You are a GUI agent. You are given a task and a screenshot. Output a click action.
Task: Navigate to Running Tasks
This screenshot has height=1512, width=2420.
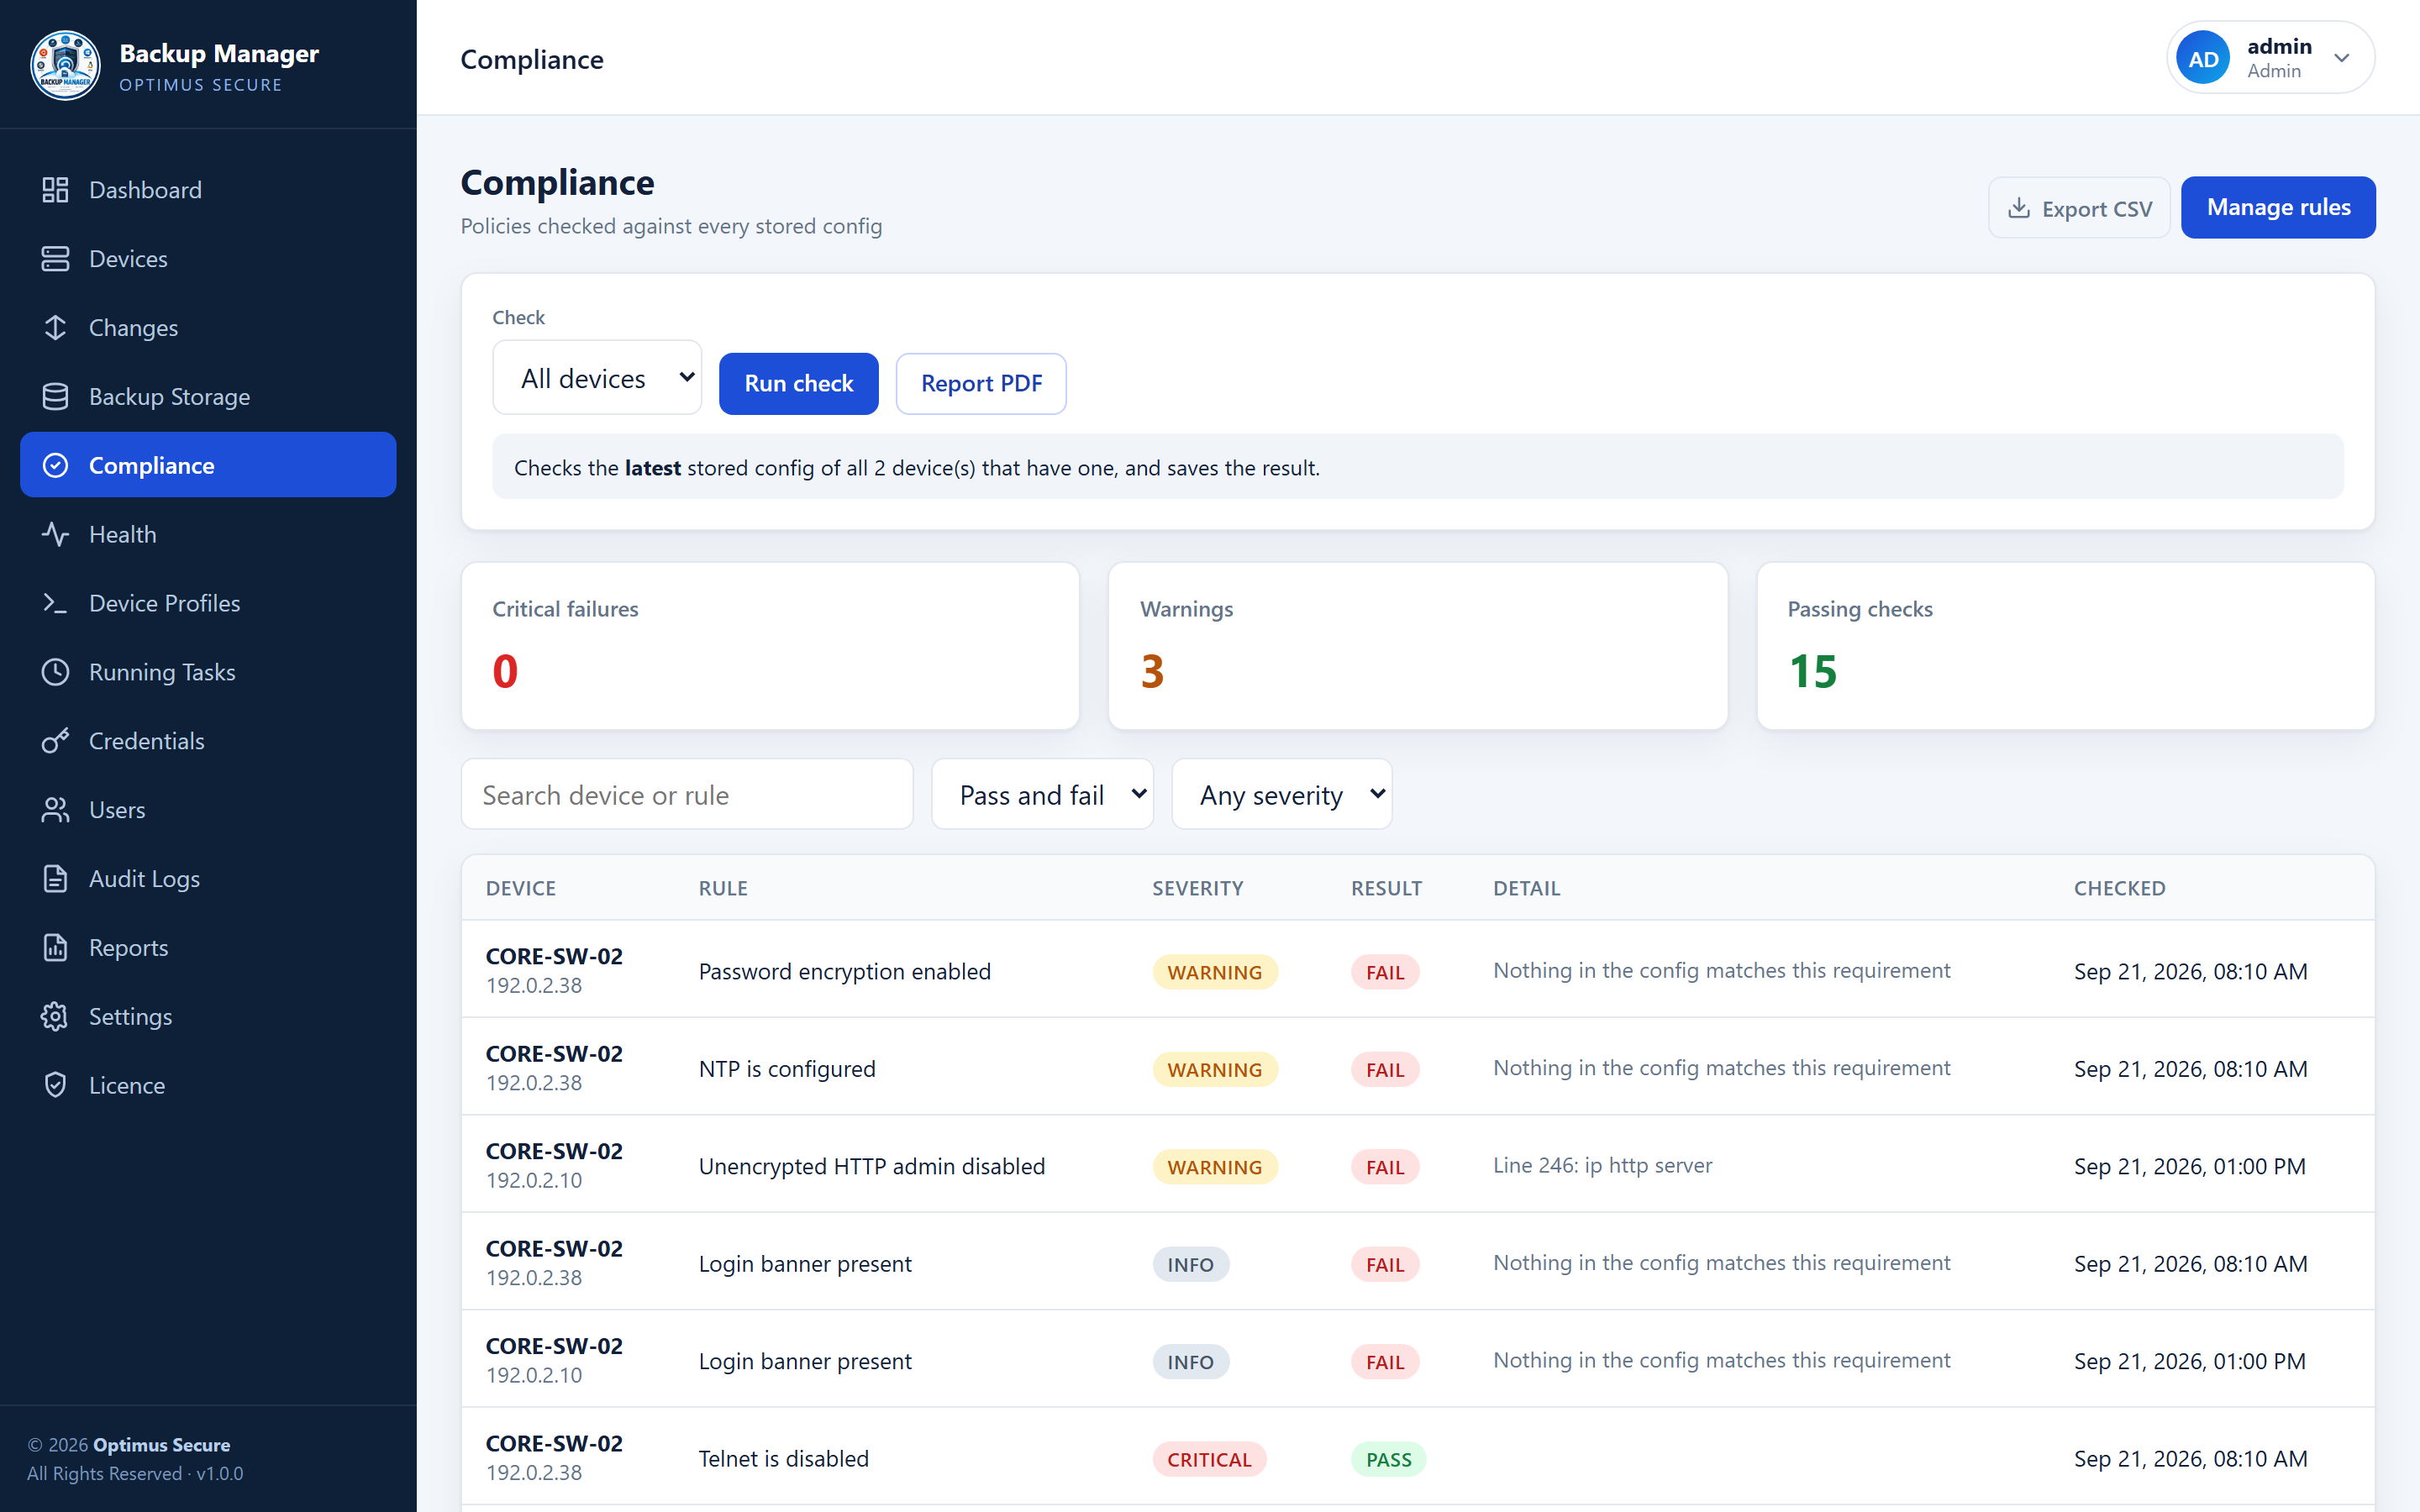[x=208, y=672]
